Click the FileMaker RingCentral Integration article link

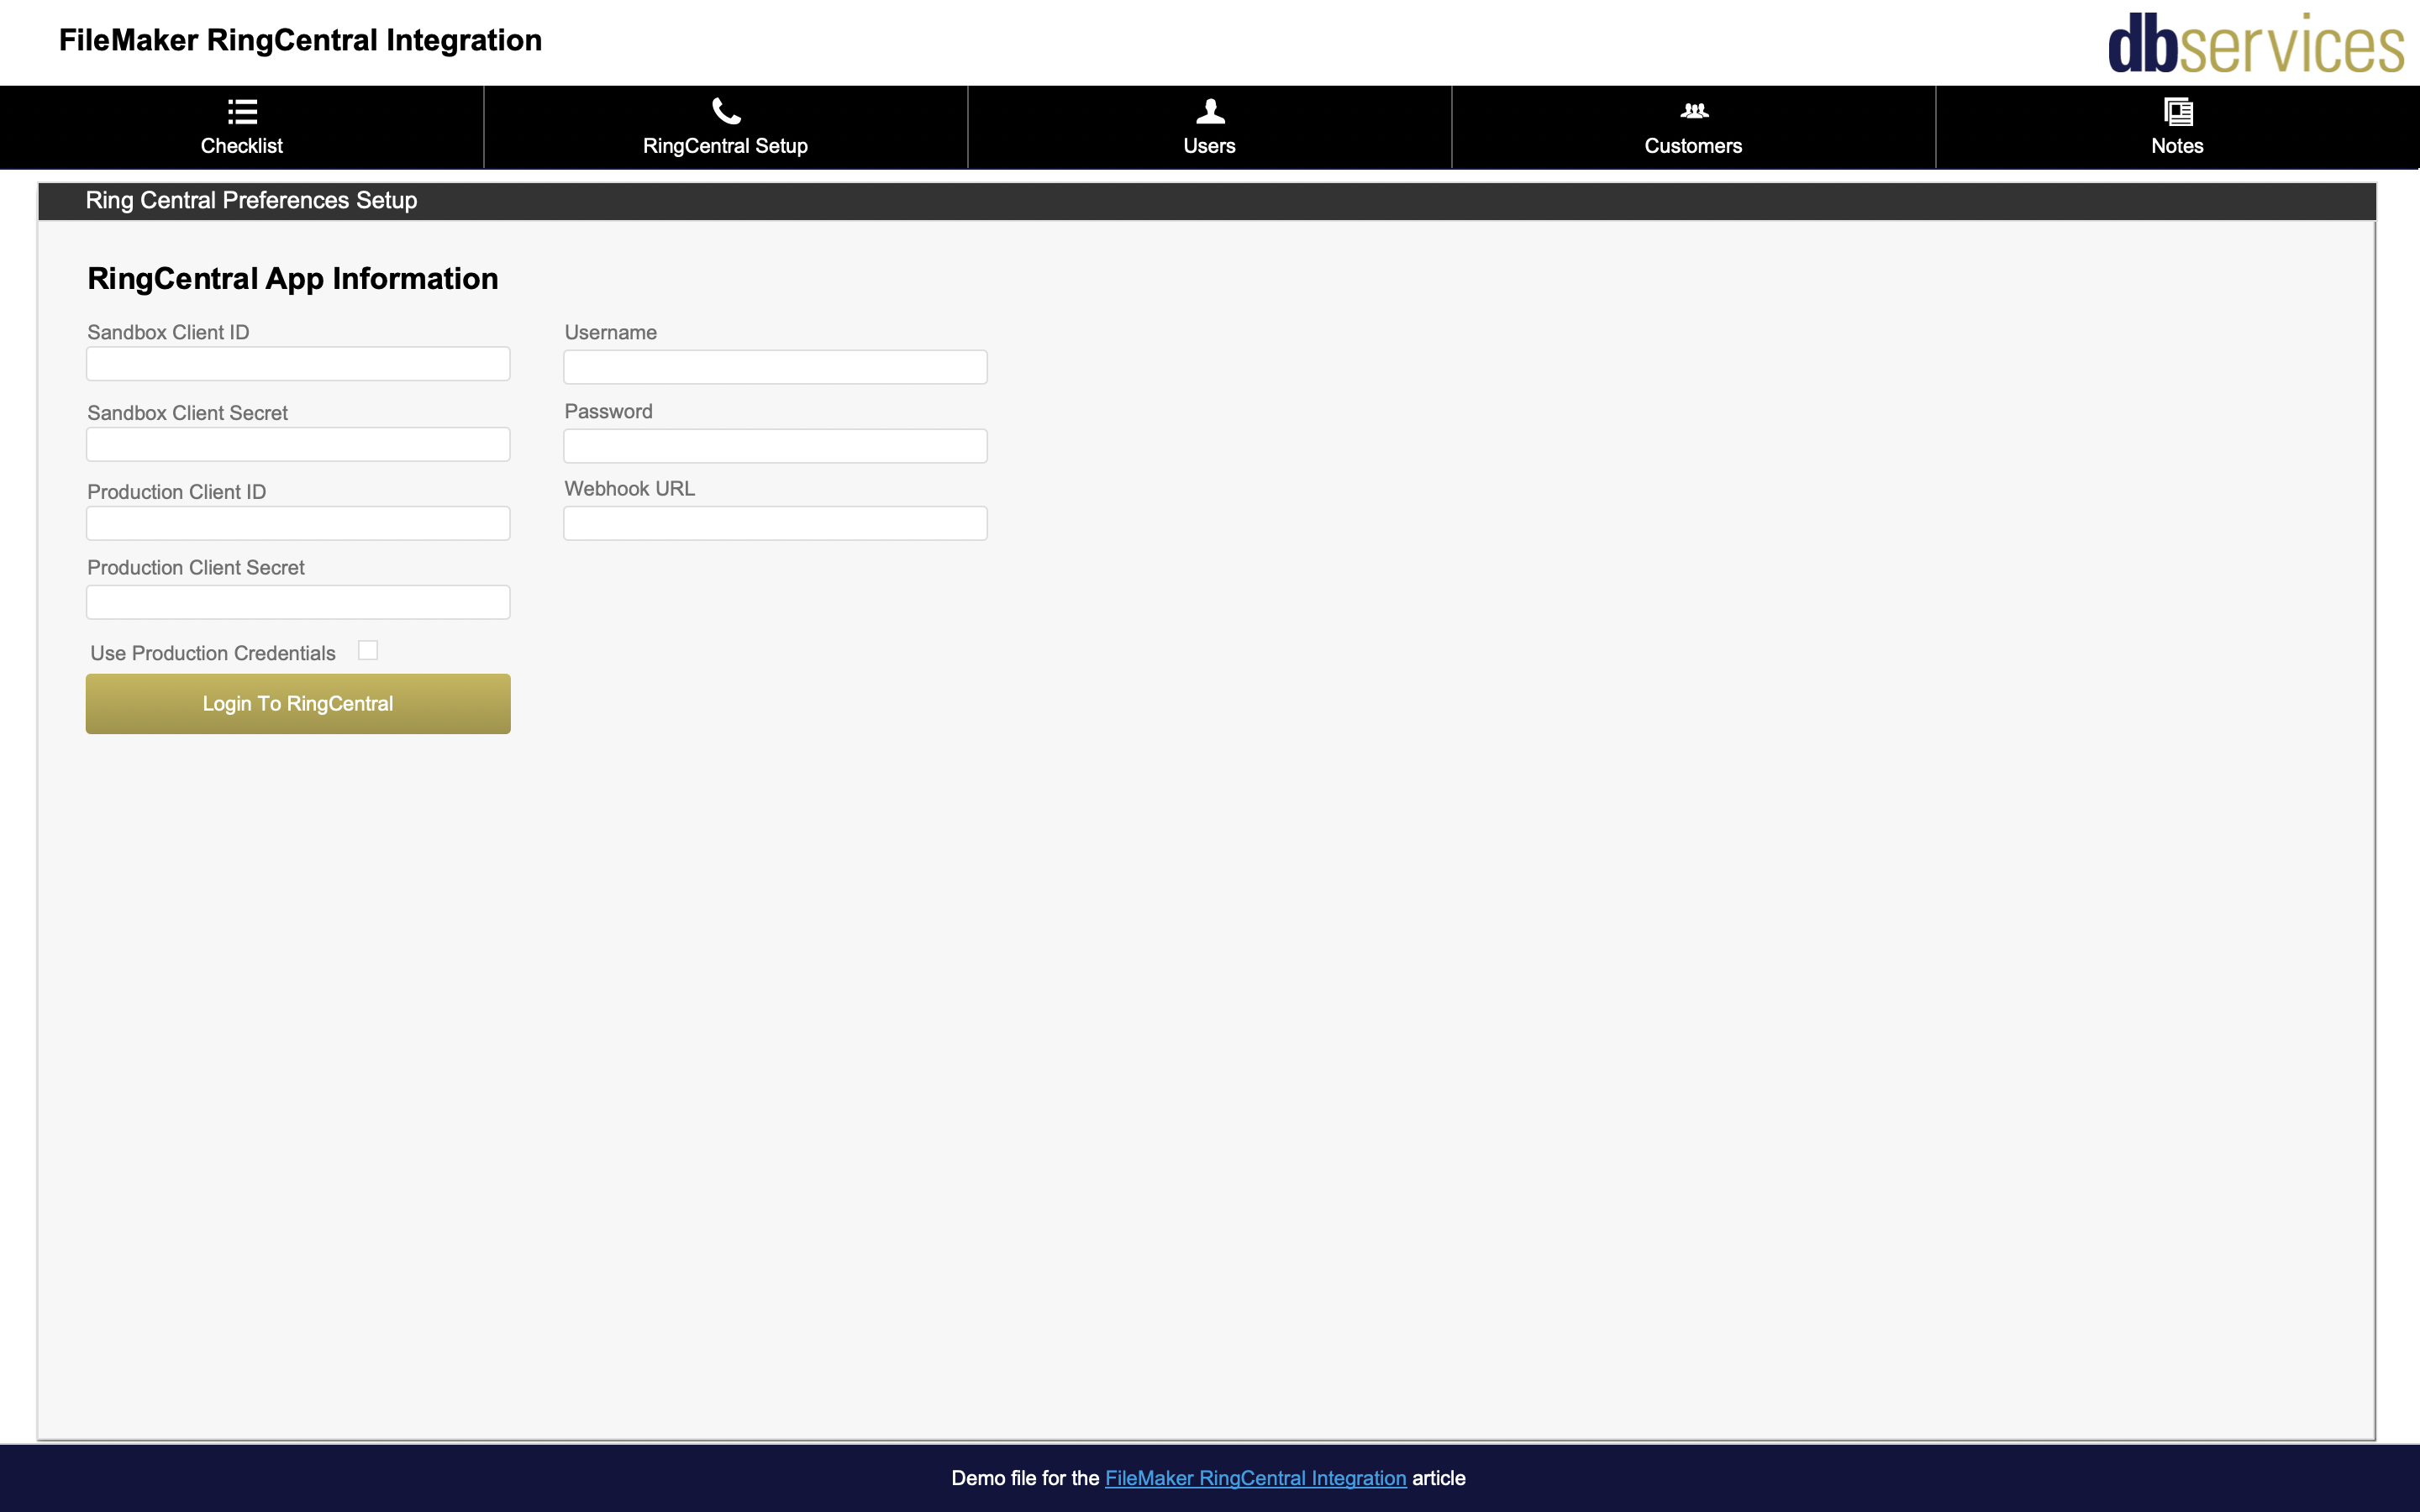(1255, 1478)
